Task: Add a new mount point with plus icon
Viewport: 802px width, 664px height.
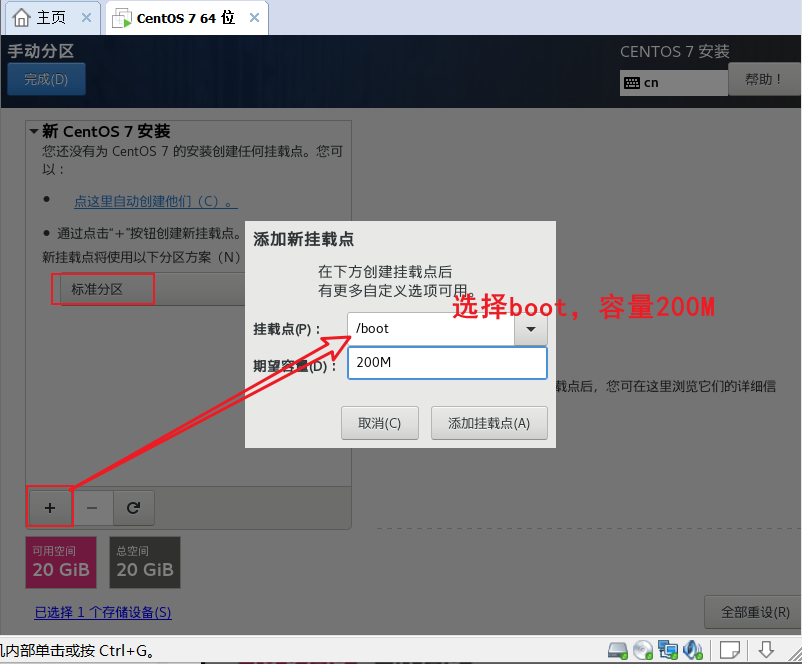Action: coord(50,508)
